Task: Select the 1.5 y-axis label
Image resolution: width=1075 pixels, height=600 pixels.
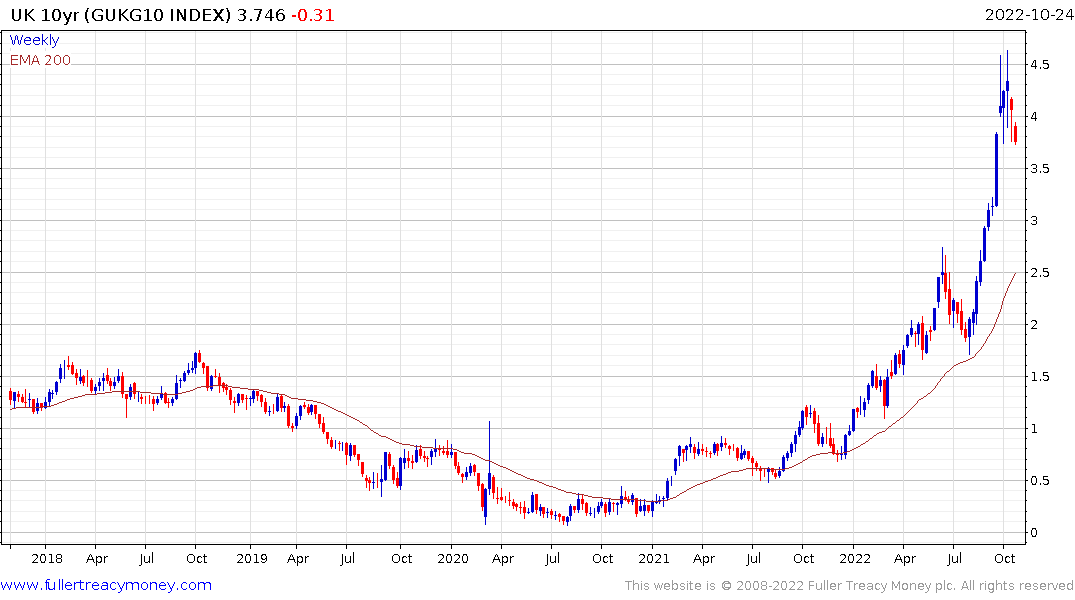Action: 1039,377
